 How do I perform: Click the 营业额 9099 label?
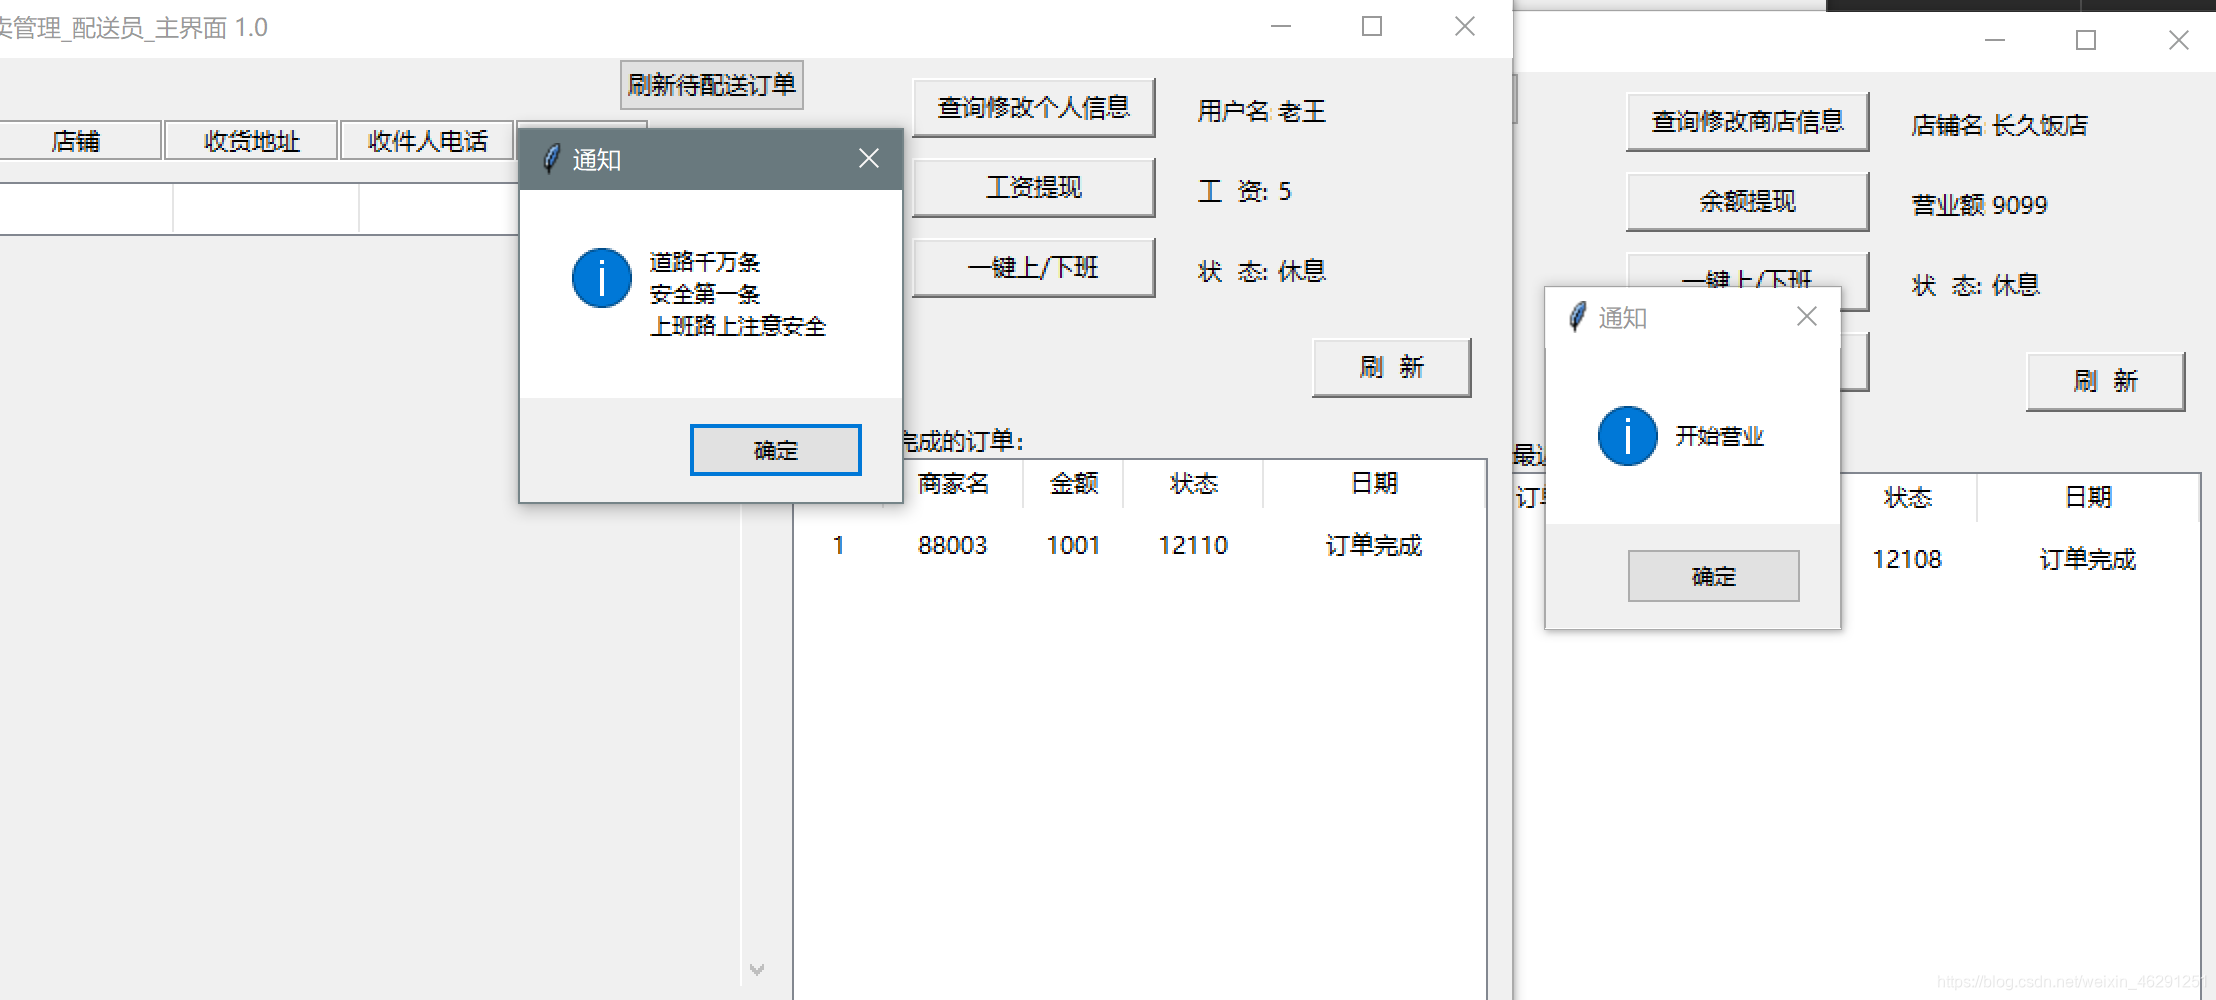[x=1979, y=205]
